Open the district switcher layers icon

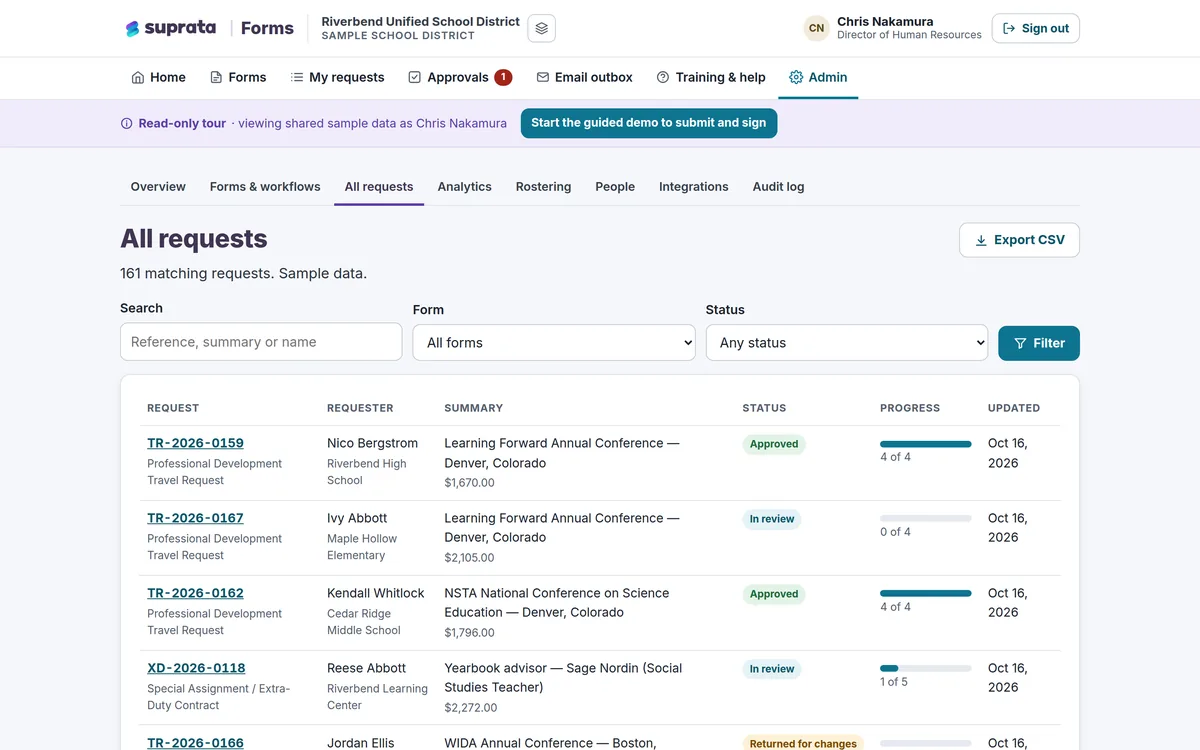click(x=541, y=28)
